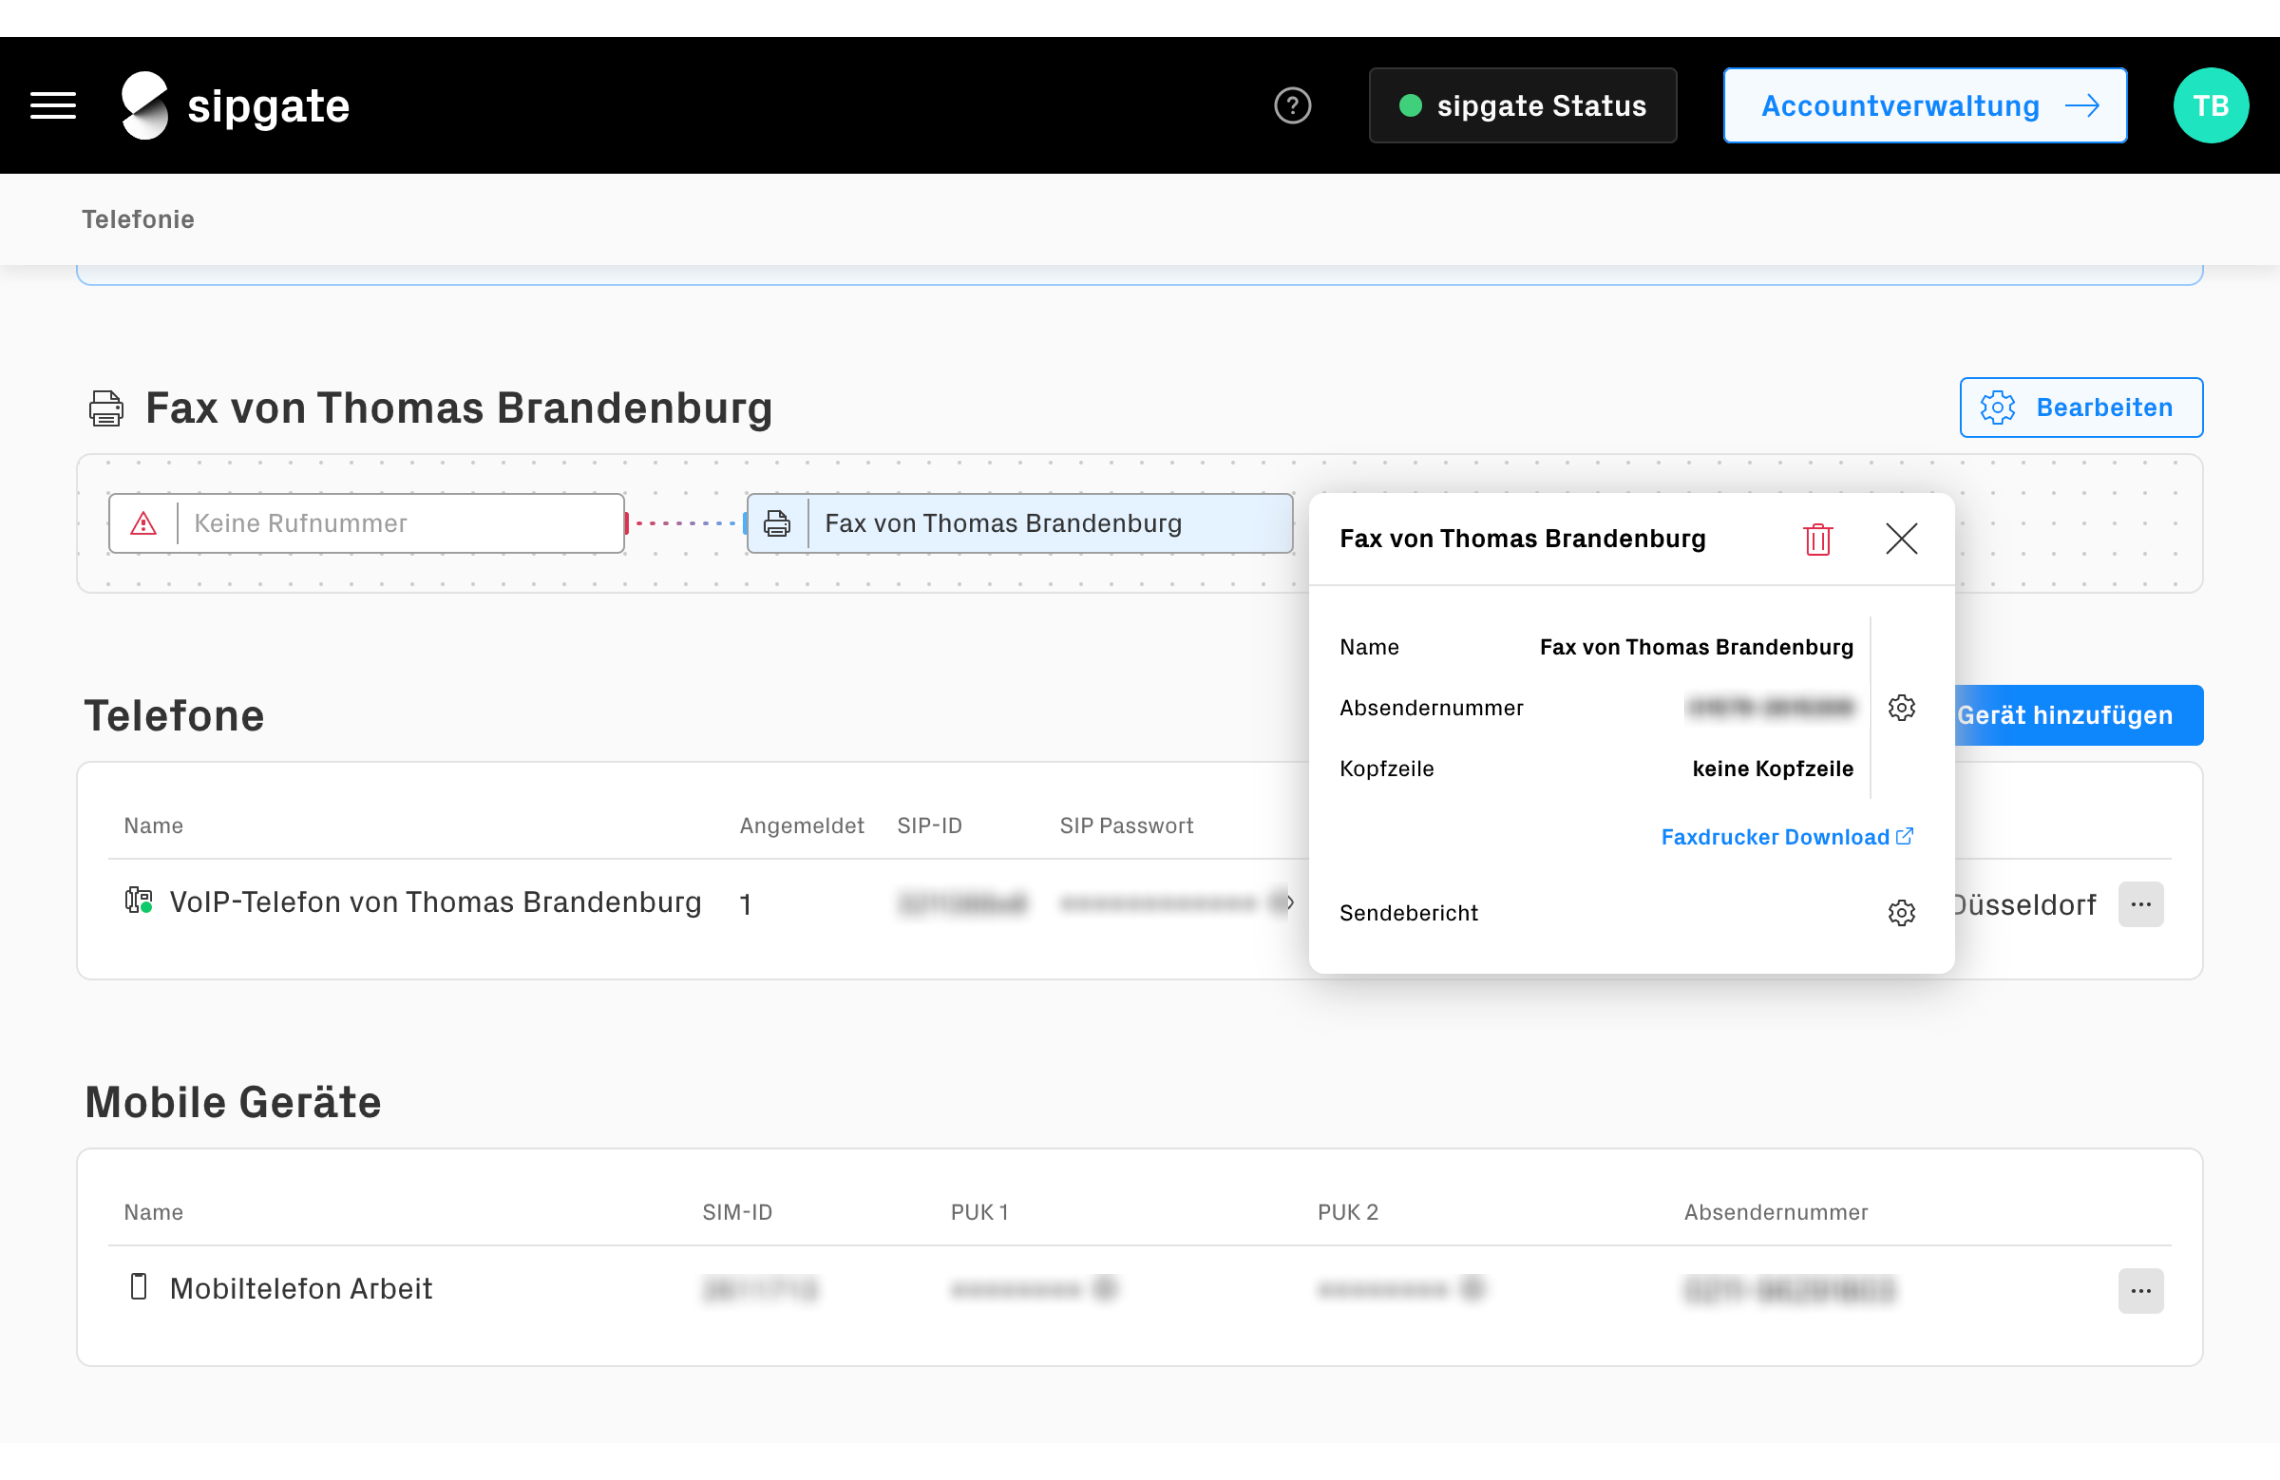Show the hidden VoIP SIP password
Image resolution: width=2280 pixels, height=1480 pixels.
[x=1280, y=903]
